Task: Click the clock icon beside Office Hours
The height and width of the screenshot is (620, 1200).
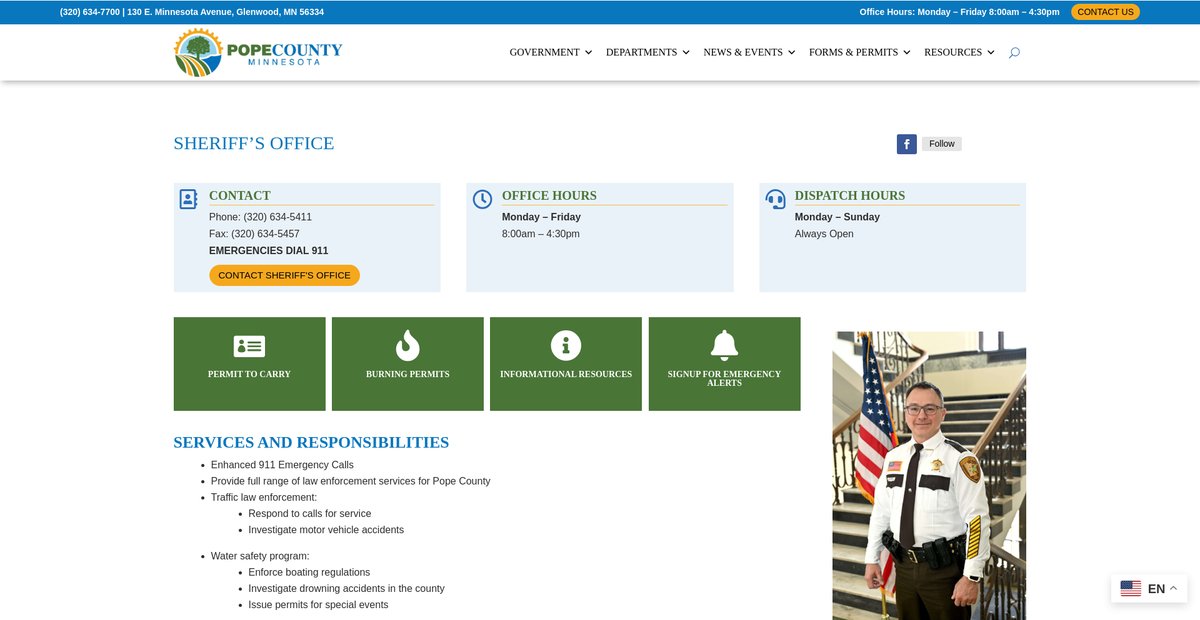Action: (482, 199)
